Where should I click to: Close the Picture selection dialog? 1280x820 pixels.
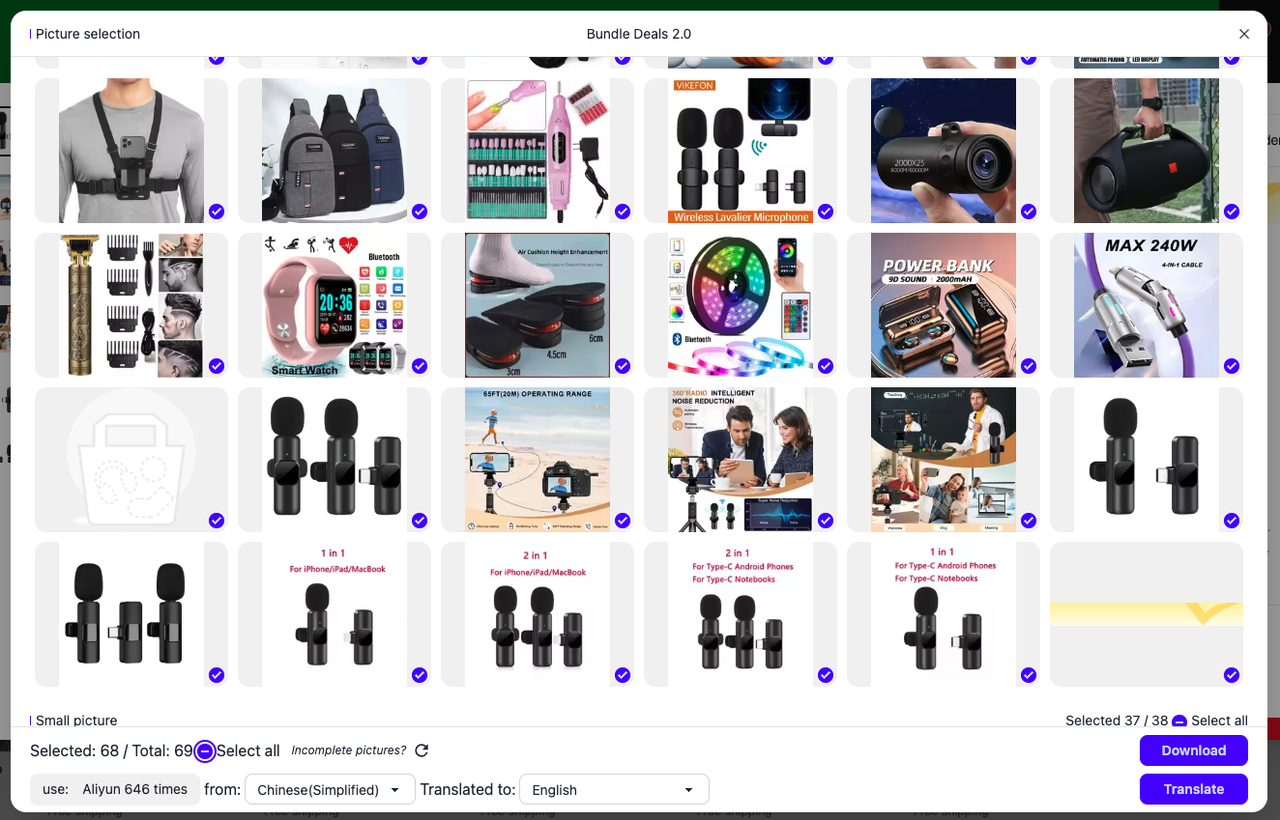1244,34
